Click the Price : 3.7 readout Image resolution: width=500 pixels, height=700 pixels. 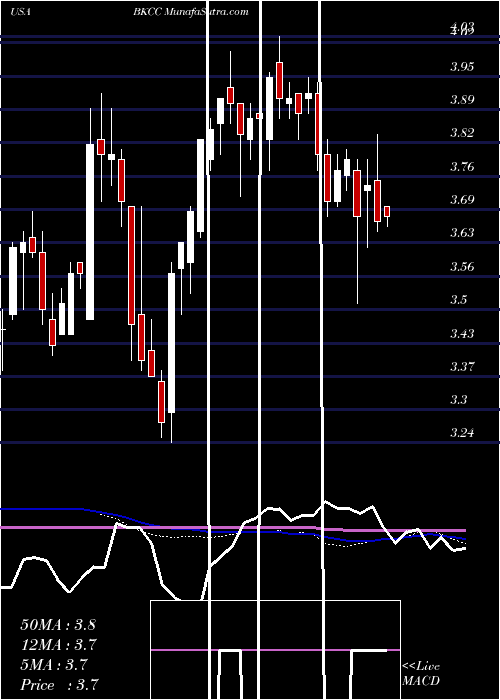tap(59, 685)
